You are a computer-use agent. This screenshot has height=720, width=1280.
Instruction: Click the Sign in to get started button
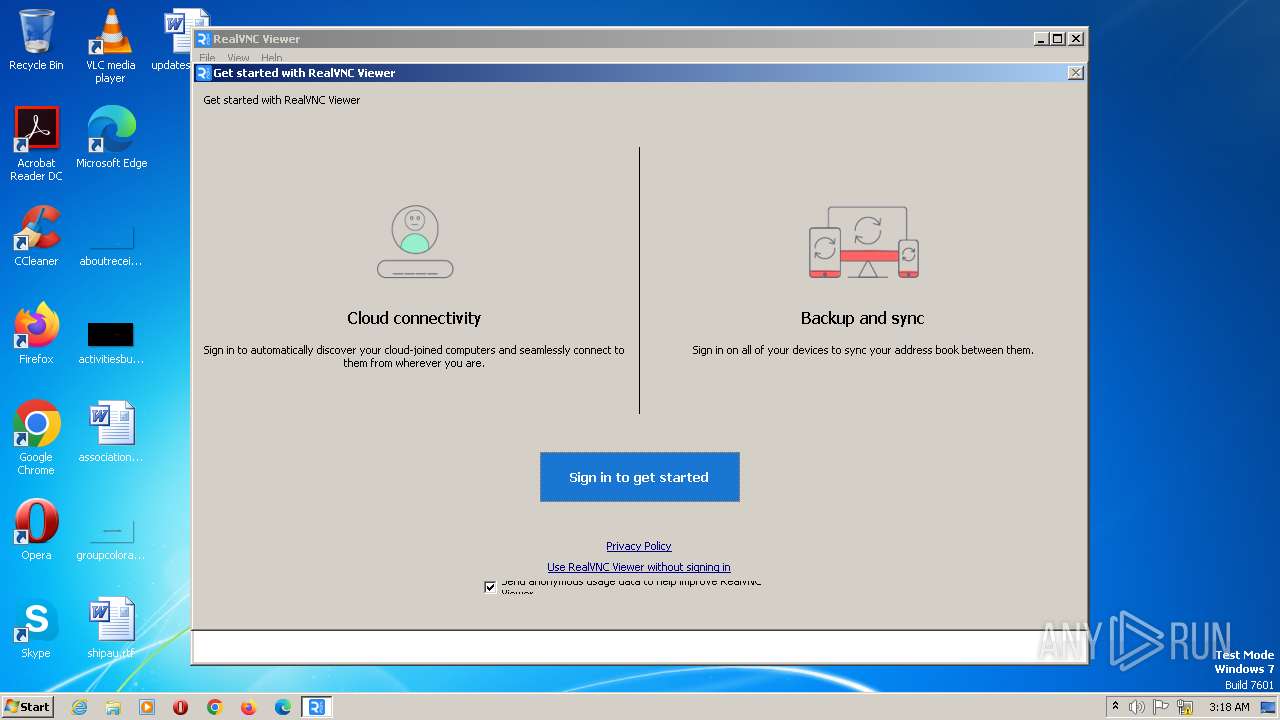click(x=639, y=477)
